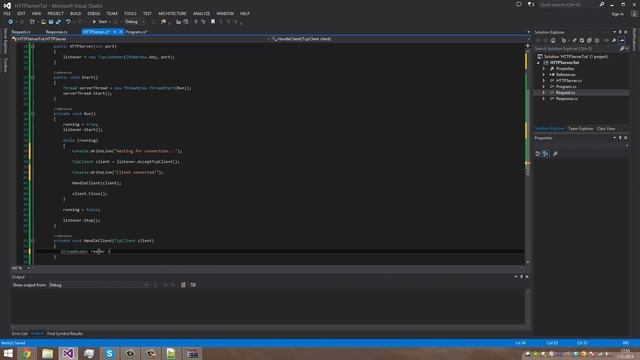The image size is (640, 360).
Task: Open the ANALYZE menu
Action: [201, 13]
